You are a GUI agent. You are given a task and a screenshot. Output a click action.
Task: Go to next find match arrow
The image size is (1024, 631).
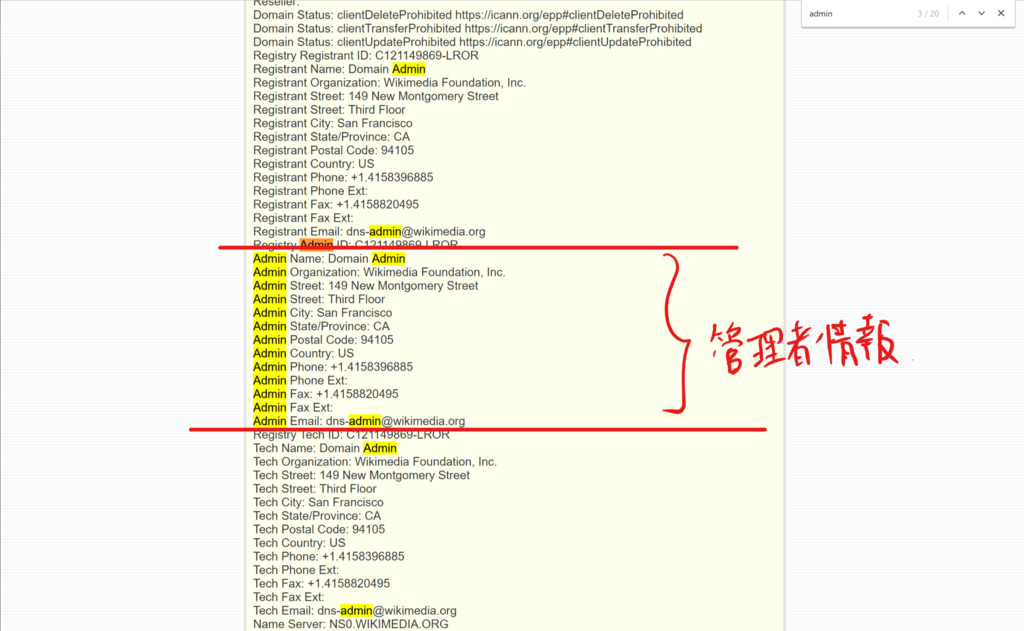tap(981, 13)
